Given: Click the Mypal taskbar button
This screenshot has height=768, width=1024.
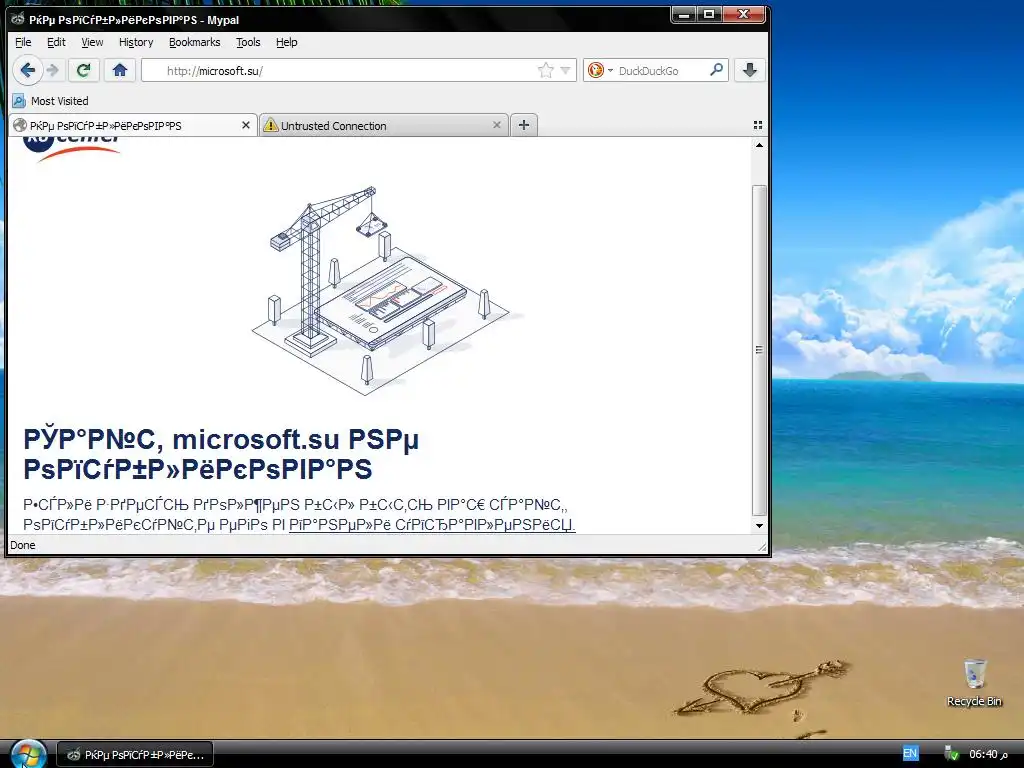Looking at the screenshot, I should [135, 755].
